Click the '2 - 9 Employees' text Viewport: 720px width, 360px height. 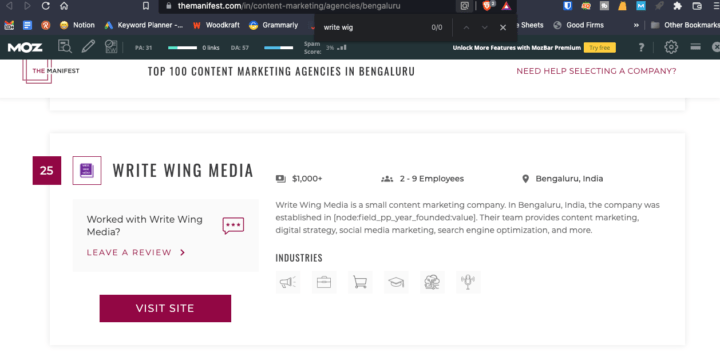(432, 179)
